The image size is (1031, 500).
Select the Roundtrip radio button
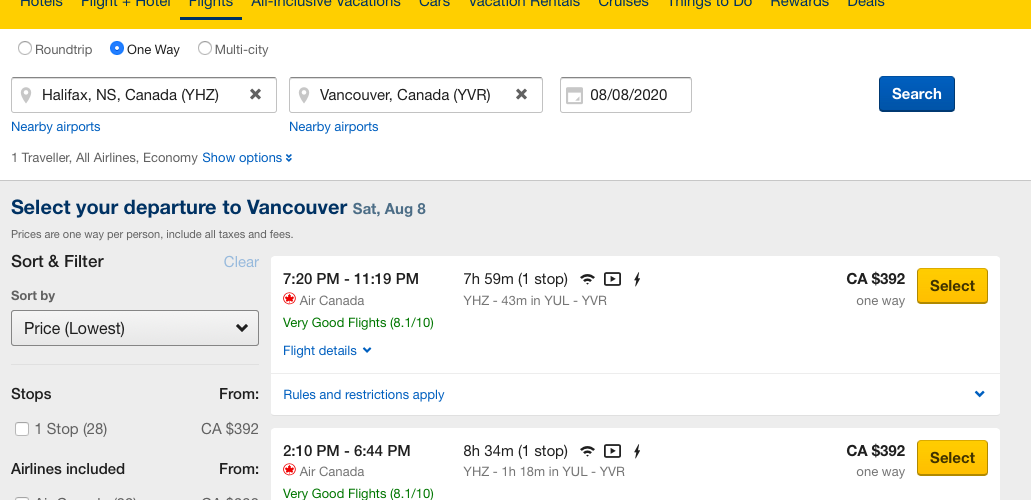(x=25, y=49)
